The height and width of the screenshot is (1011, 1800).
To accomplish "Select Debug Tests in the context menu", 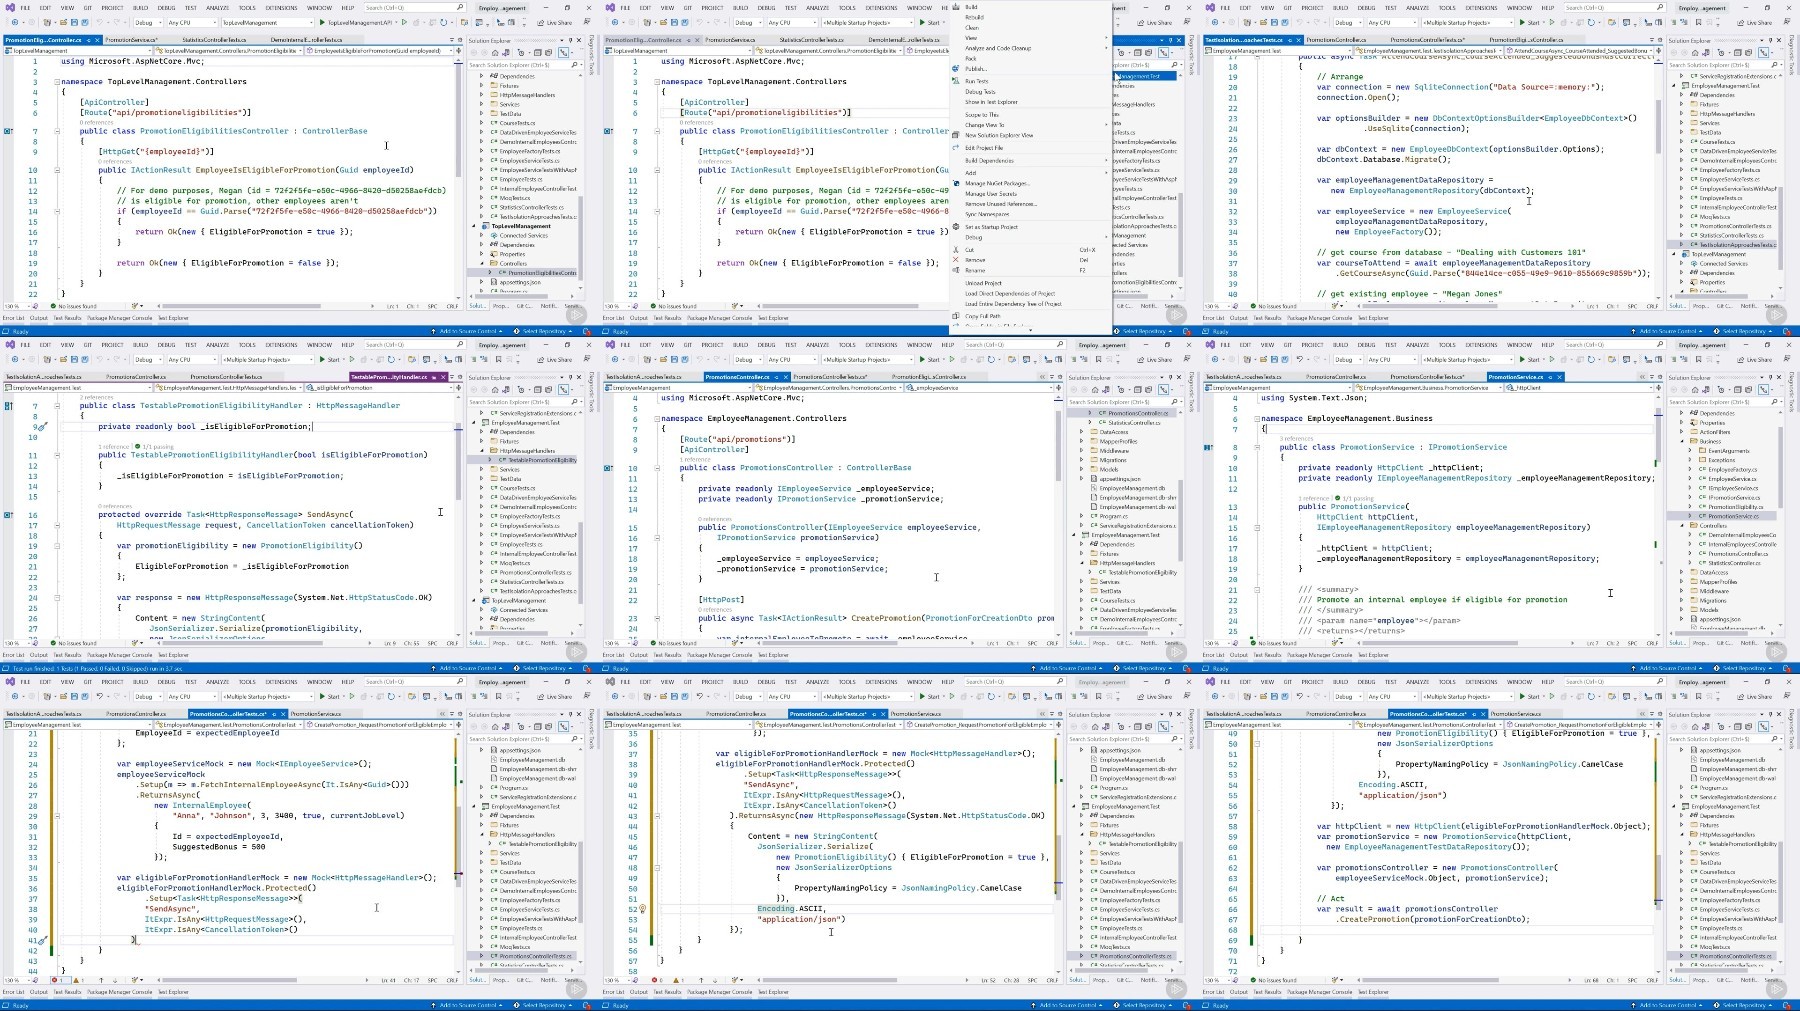I will (1030, 92).
